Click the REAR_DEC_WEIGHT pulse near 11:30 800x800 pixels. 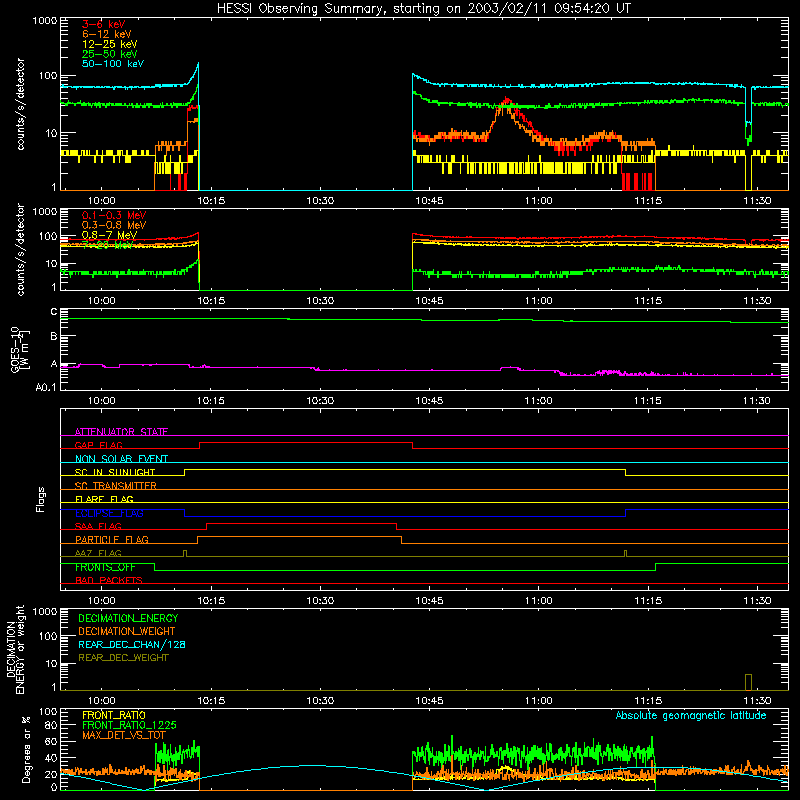point(748,682)
